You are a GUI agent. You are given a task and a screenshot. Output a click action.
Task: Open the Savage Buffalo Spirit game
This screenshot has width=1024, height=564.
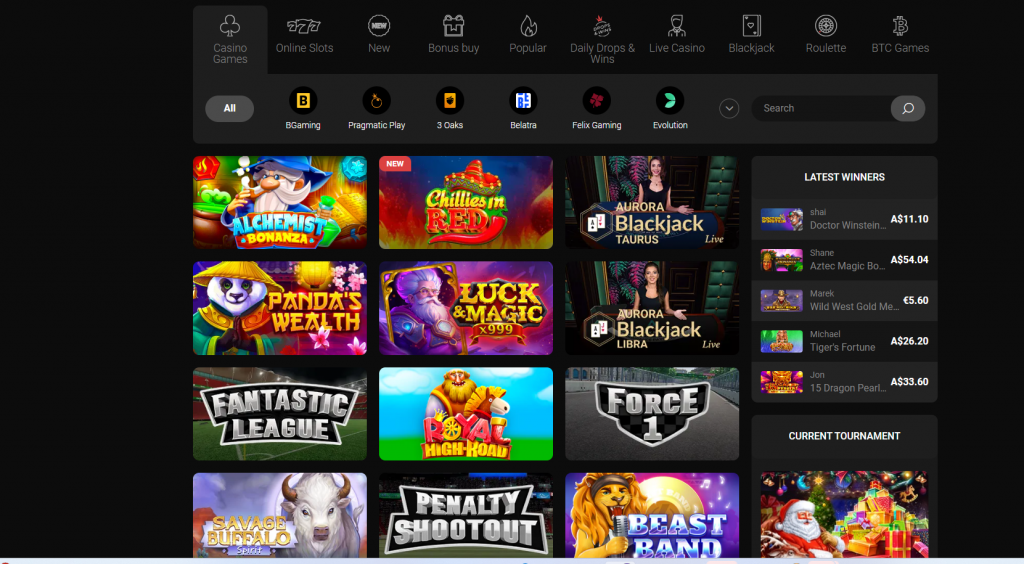click(280, 515)
